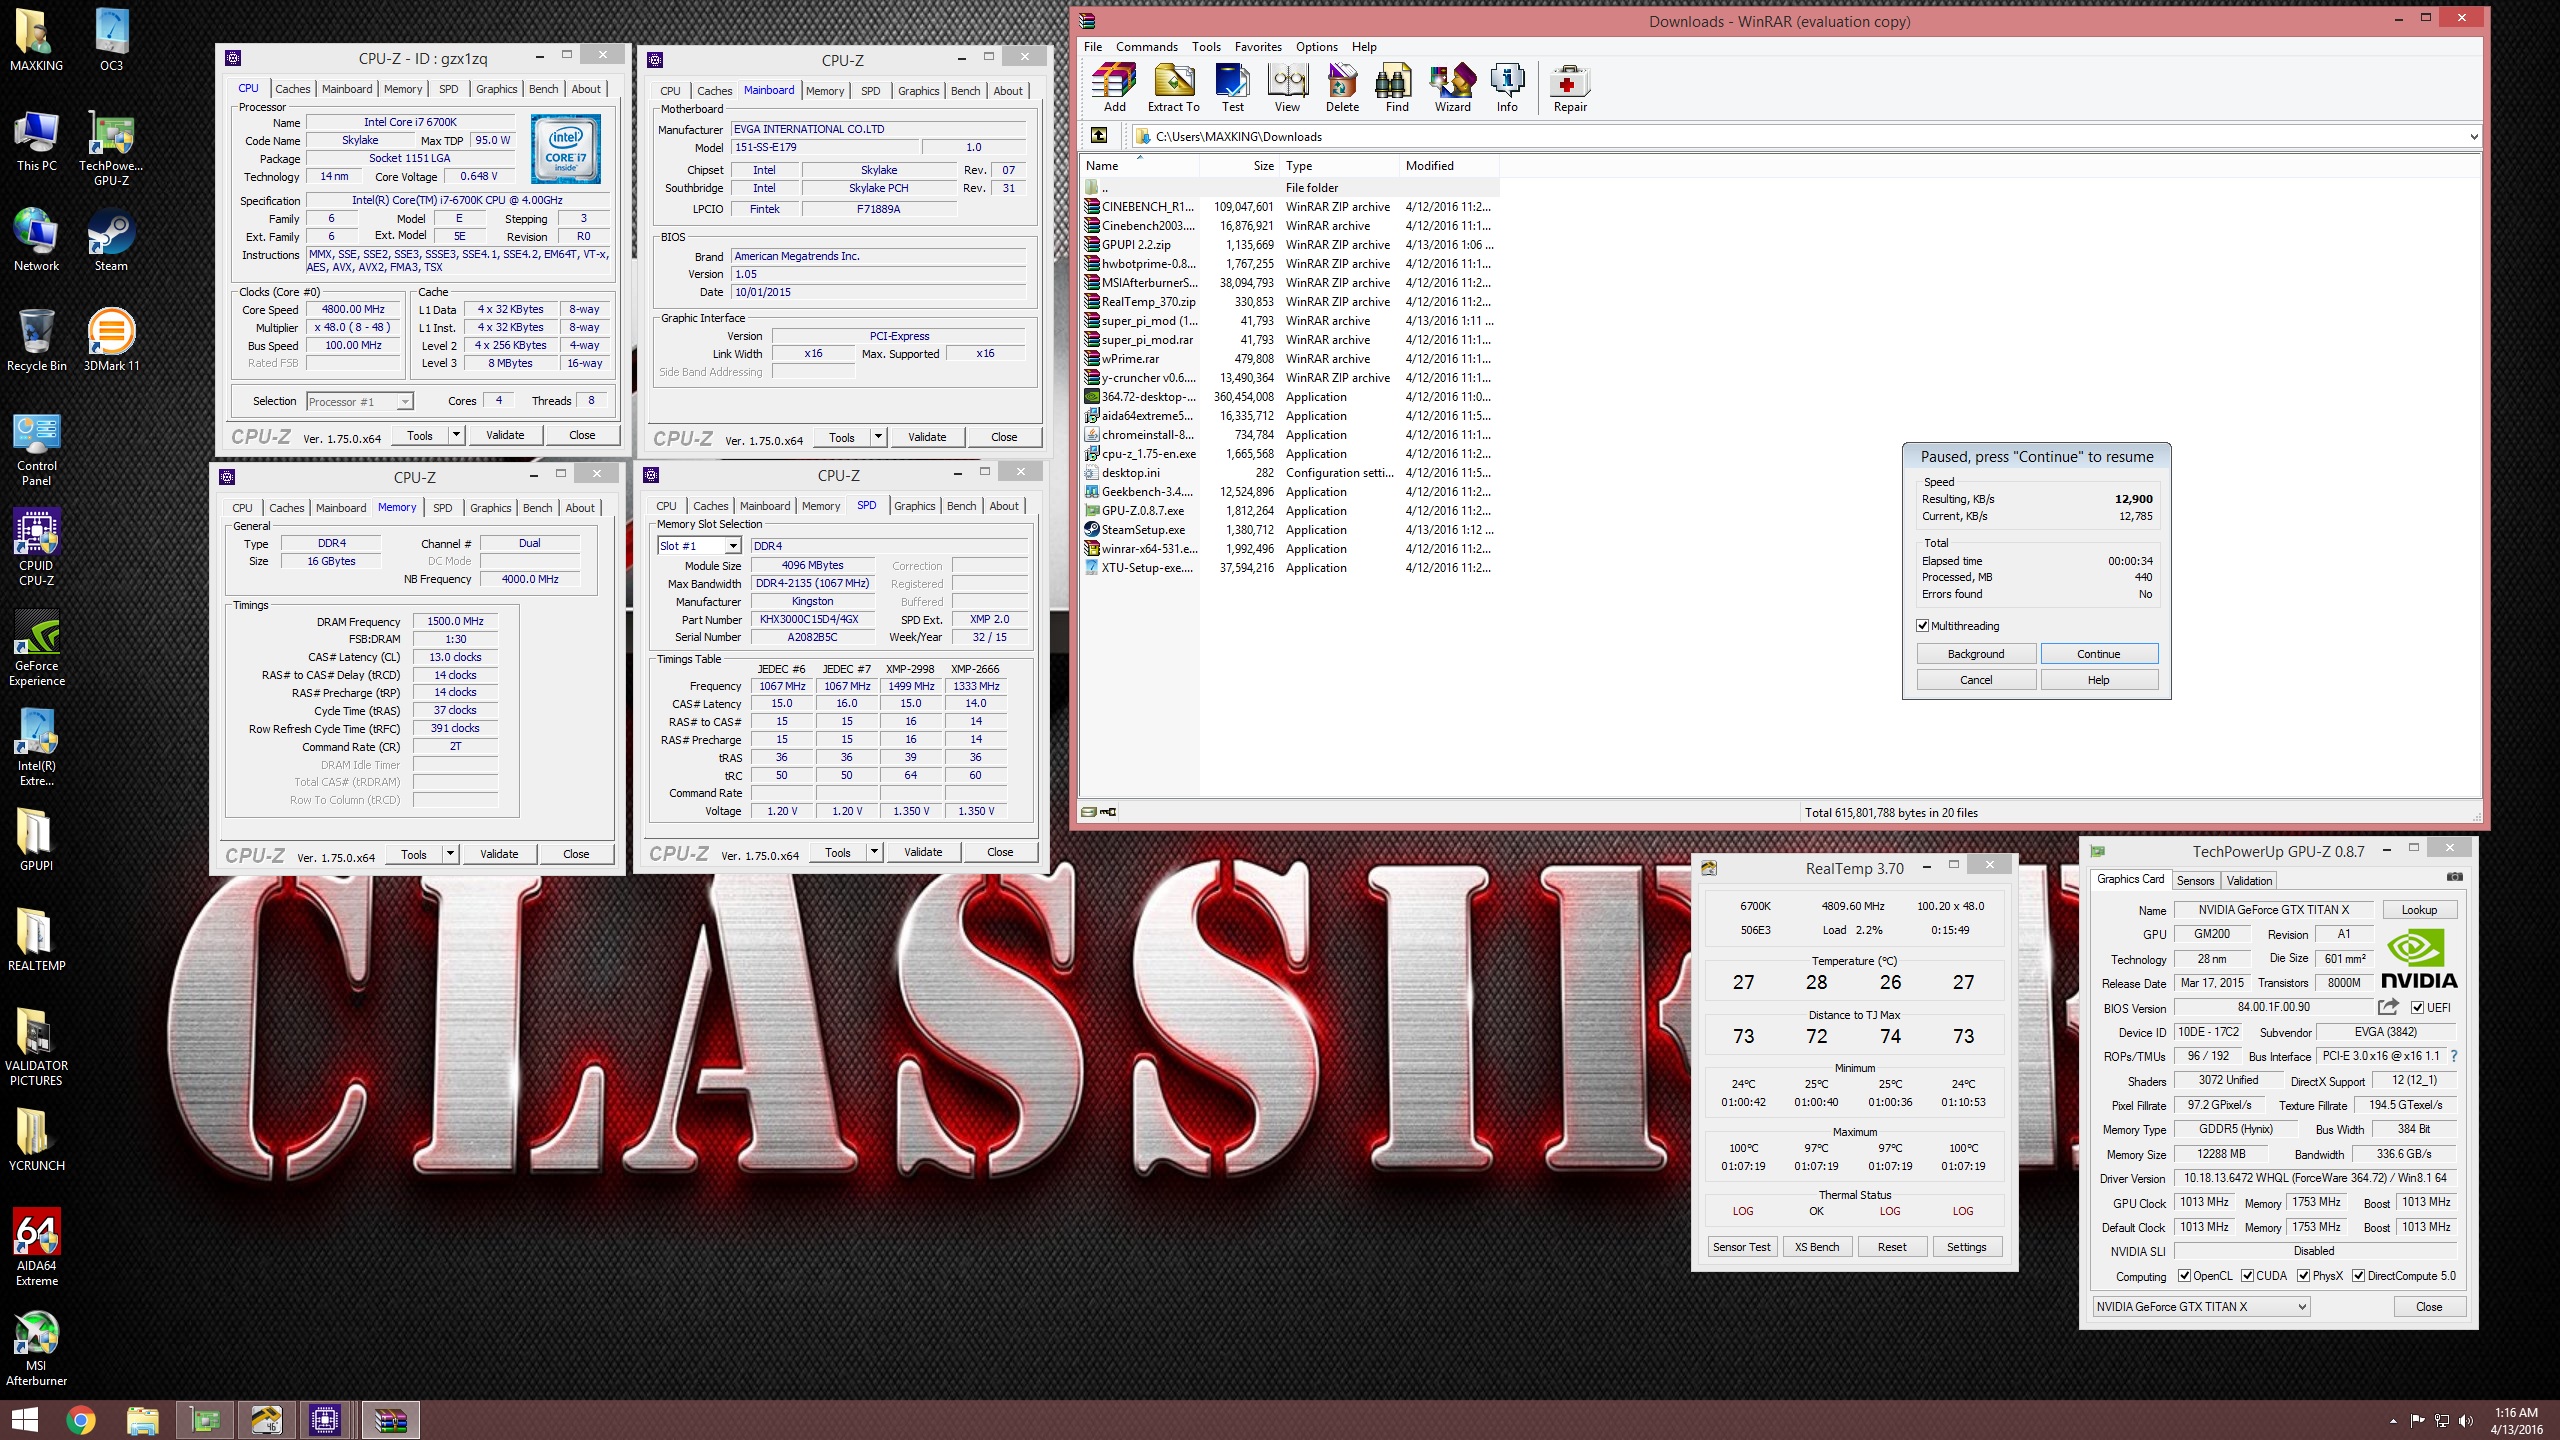Open the WinRAR Wizard icon

coord(1452,88)
